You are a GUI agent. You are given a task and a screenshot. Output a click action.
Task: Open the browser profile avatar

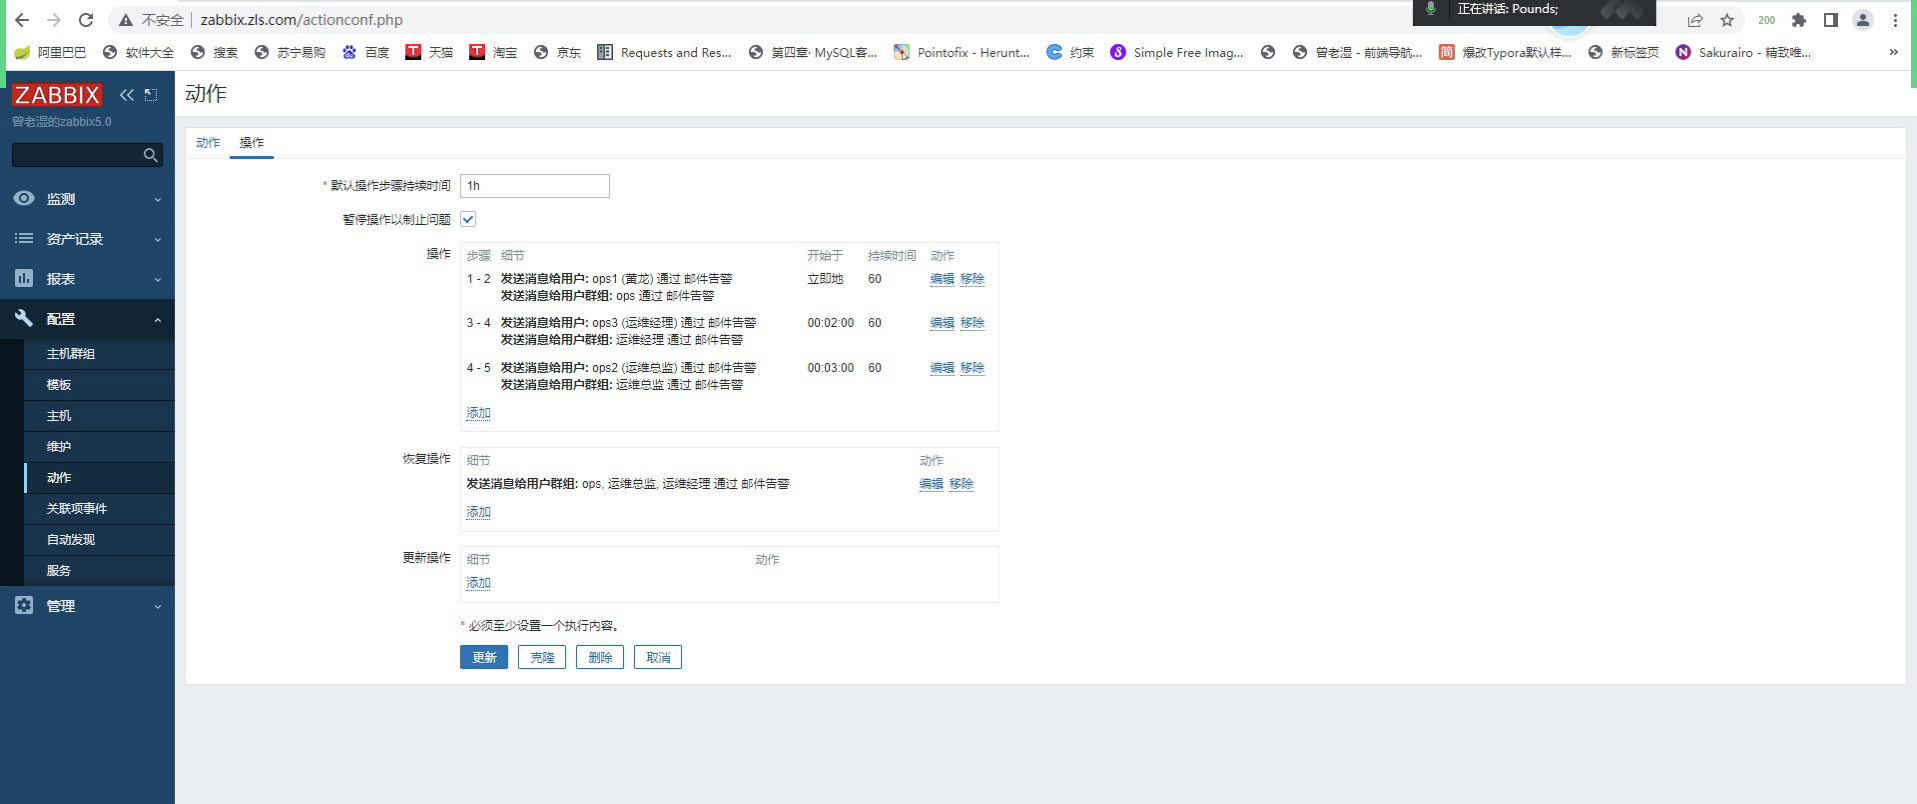(x=1863, y=20)
